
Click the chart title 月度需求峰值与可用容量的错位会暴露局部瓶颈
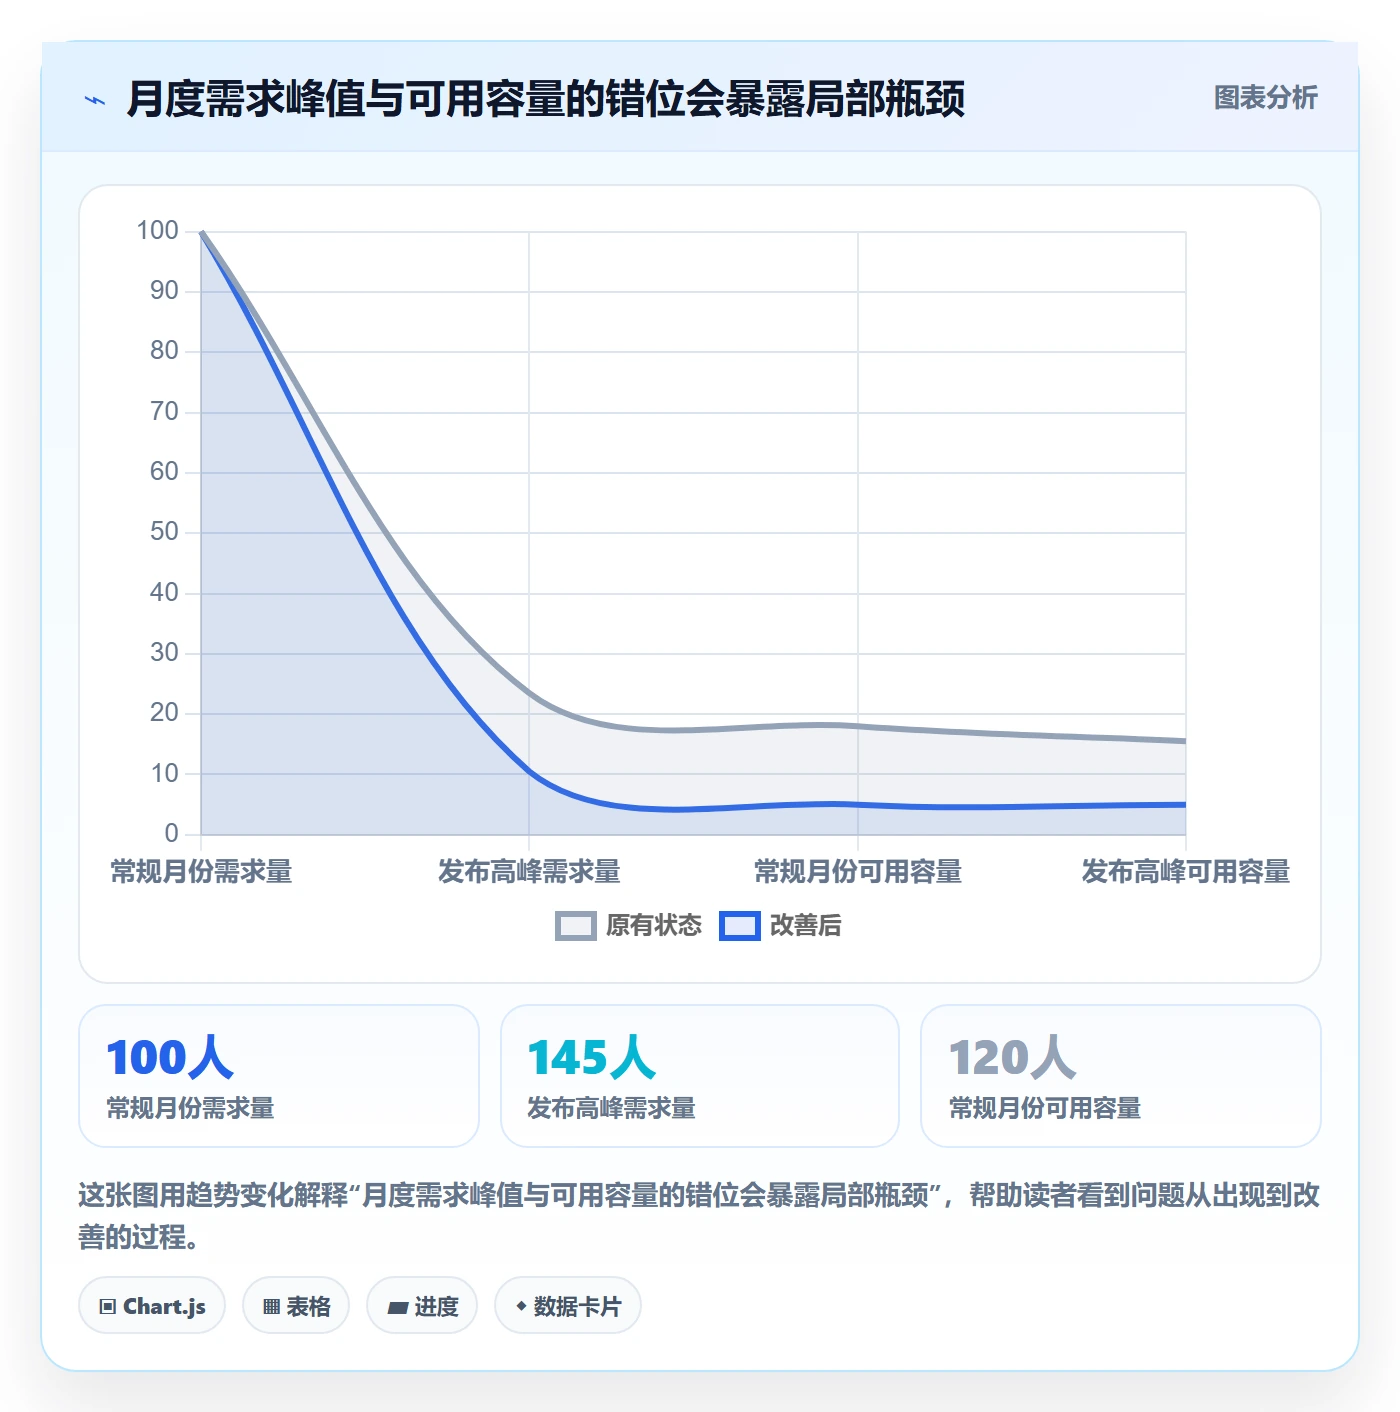pyautogui.click(x=546, y=99)
